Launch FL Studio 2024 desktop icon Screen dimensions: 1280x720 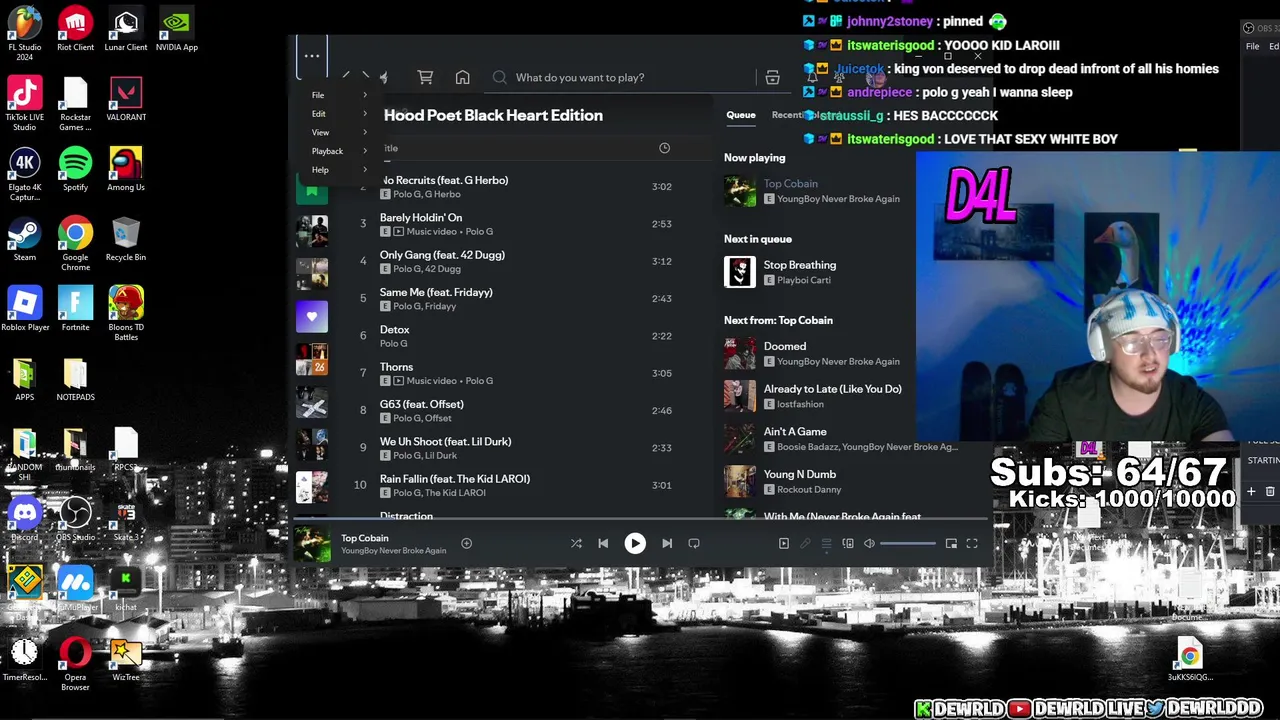tap(25, 32)
